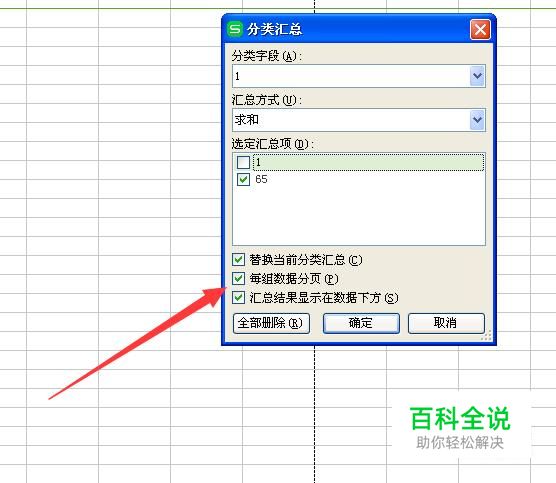Select the list row labeled 1
The image size is (556, 483).
coord(368,162)
